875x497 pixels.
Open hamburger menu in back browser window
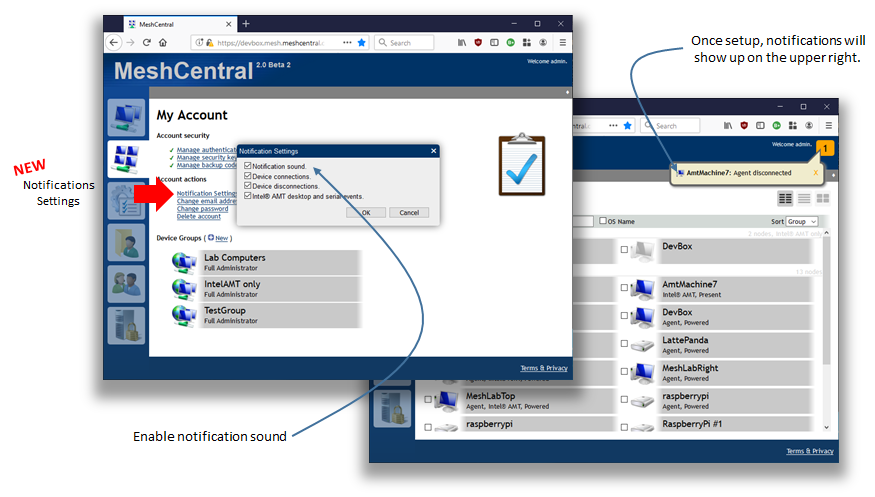pyautogui.click(x=829, y=126)
